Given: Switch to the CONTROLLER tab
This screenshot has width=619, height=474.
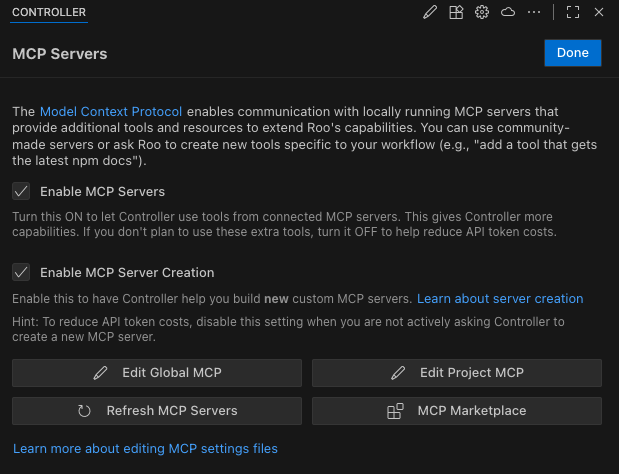Looking at the screenshot, I should [48, 12].
